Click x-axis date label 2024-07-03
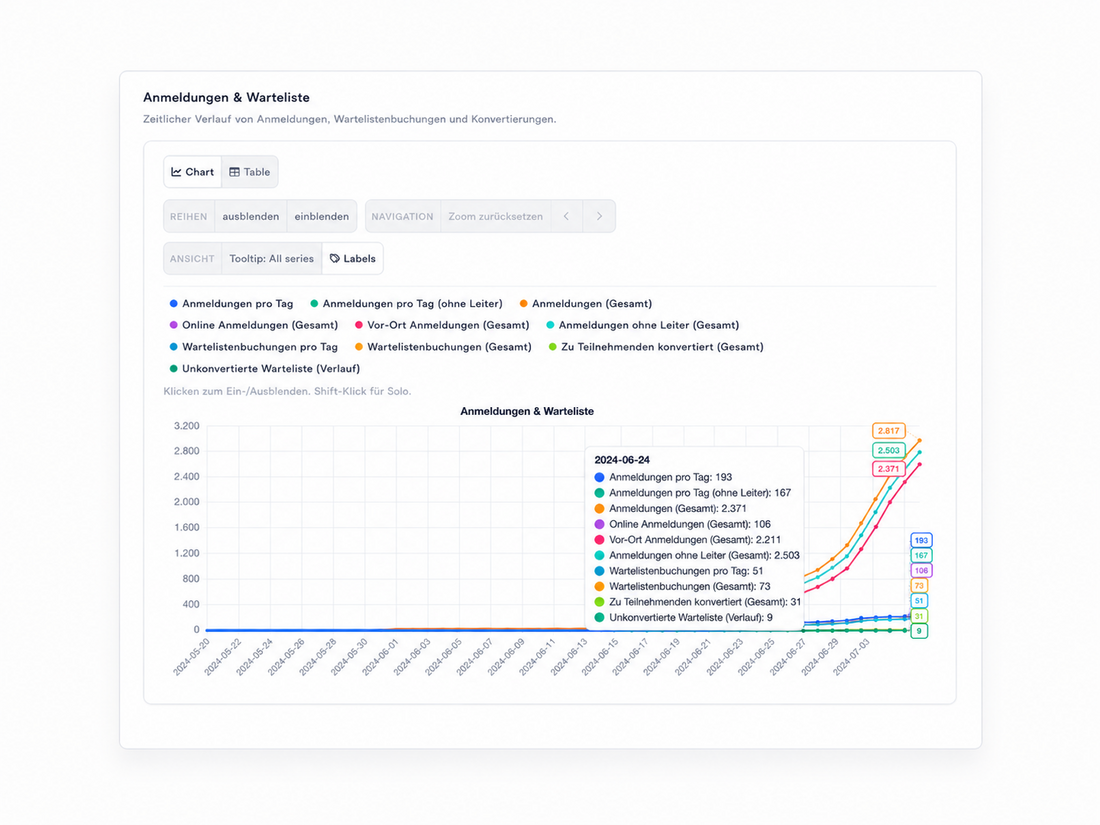This screenshot has height=825, width=1100. click(x=851, y=657)
